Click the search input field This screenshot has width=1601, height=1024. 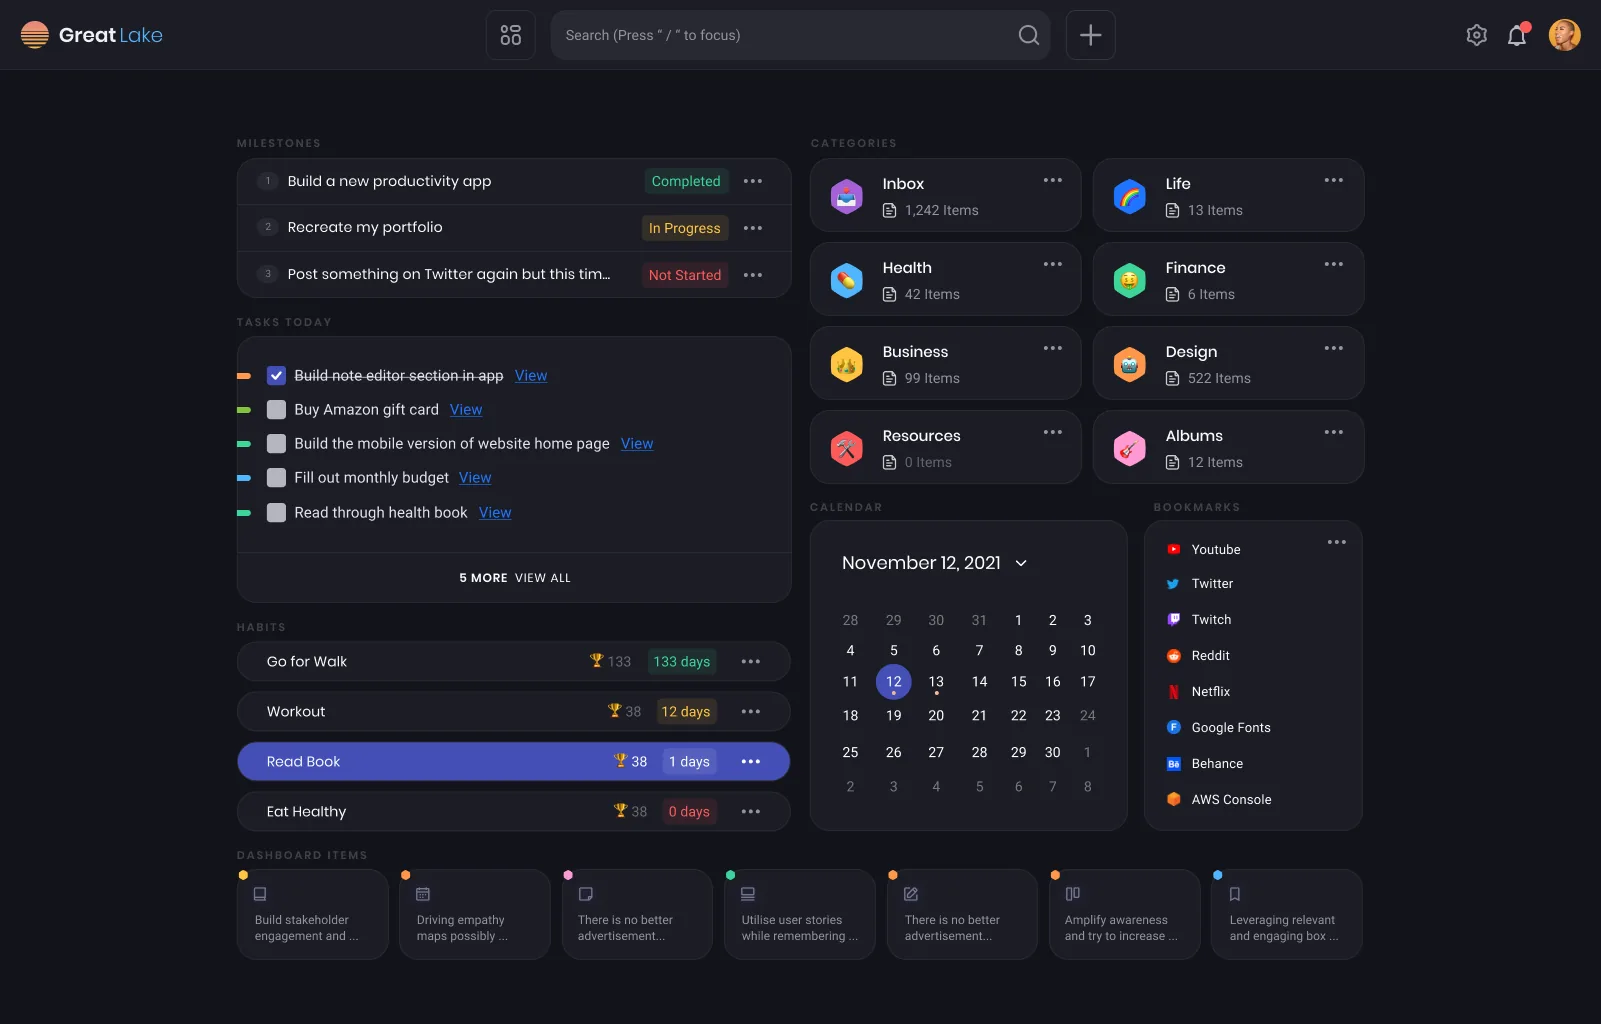click(800, 35)
